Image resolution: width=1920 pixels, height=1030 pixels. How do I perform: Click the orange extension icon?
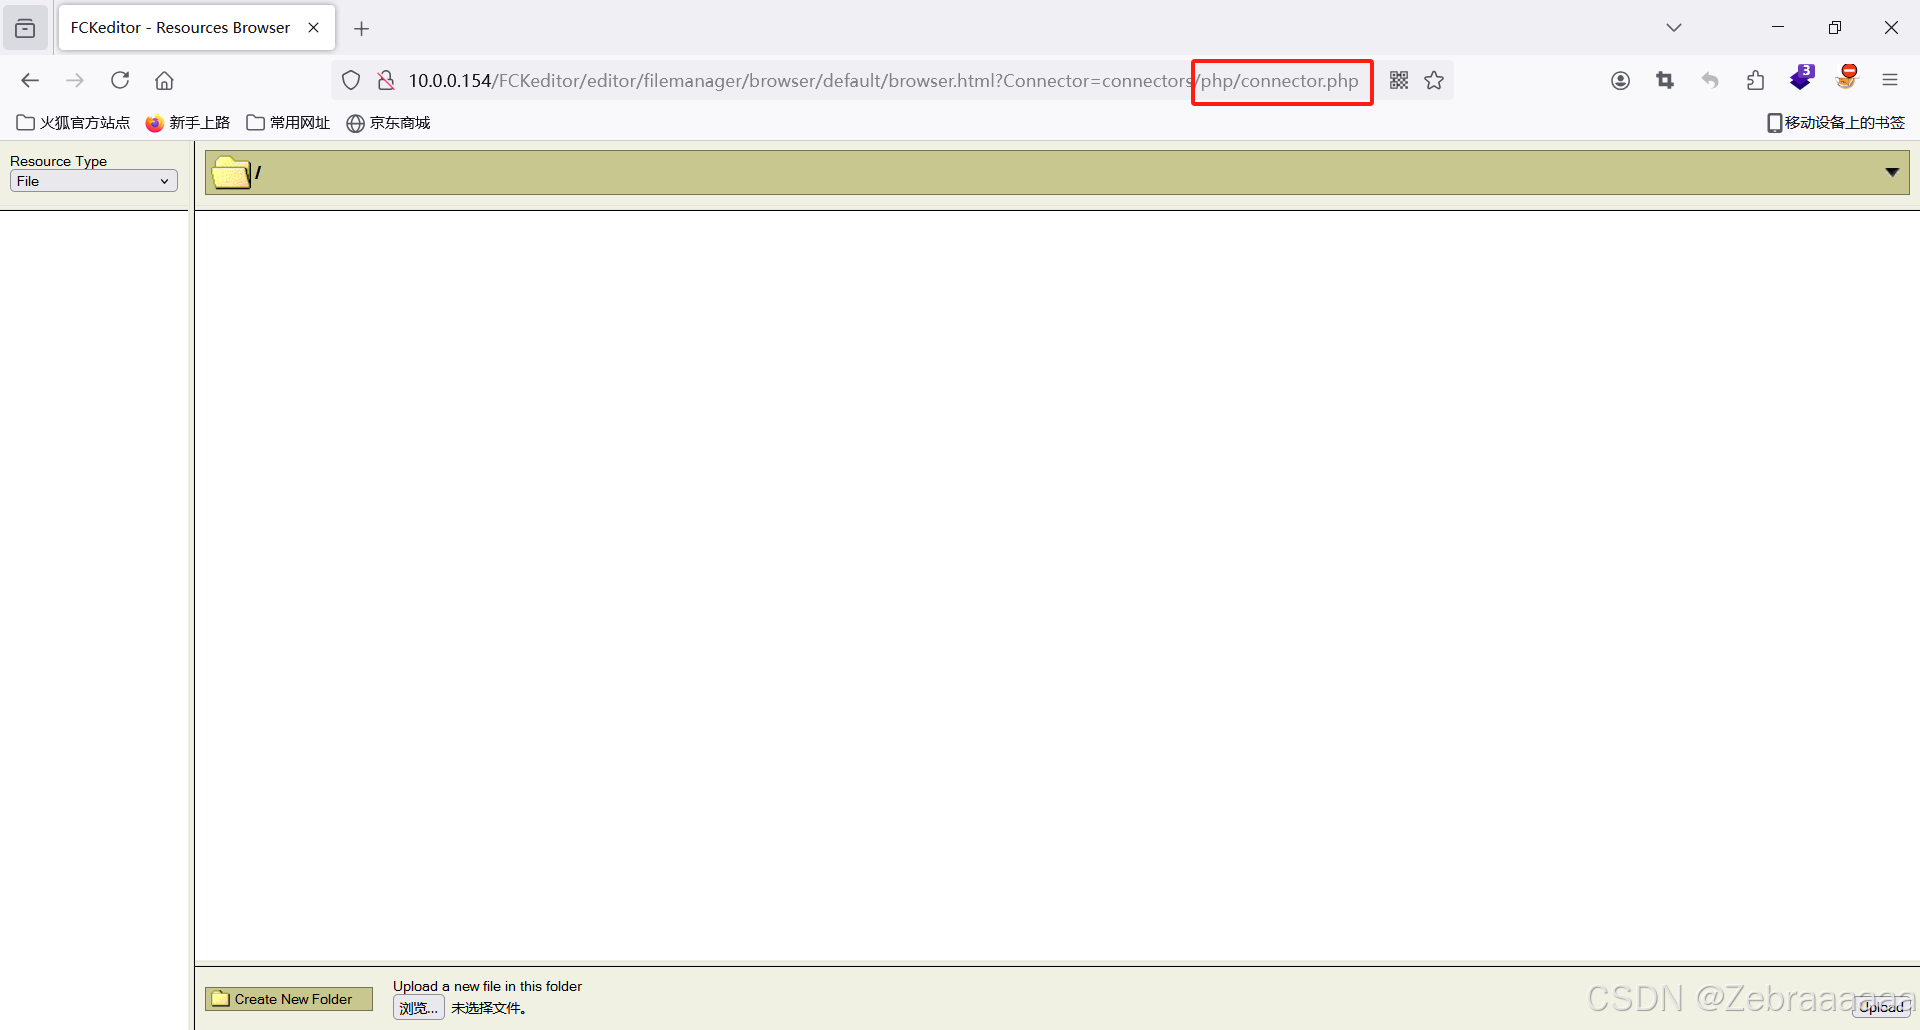point(1847,77)
